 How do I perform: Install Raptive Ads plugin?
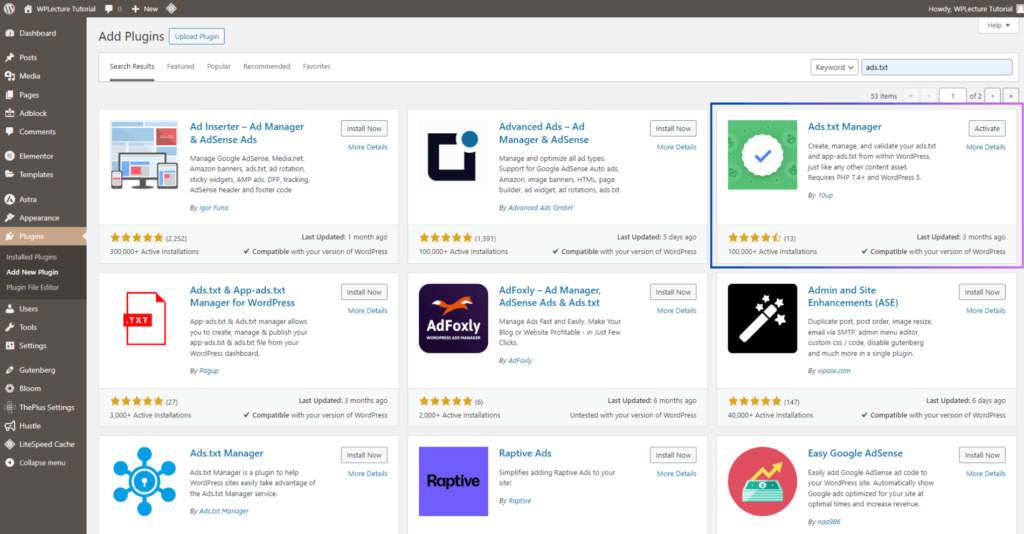click(x=673, y=455)
